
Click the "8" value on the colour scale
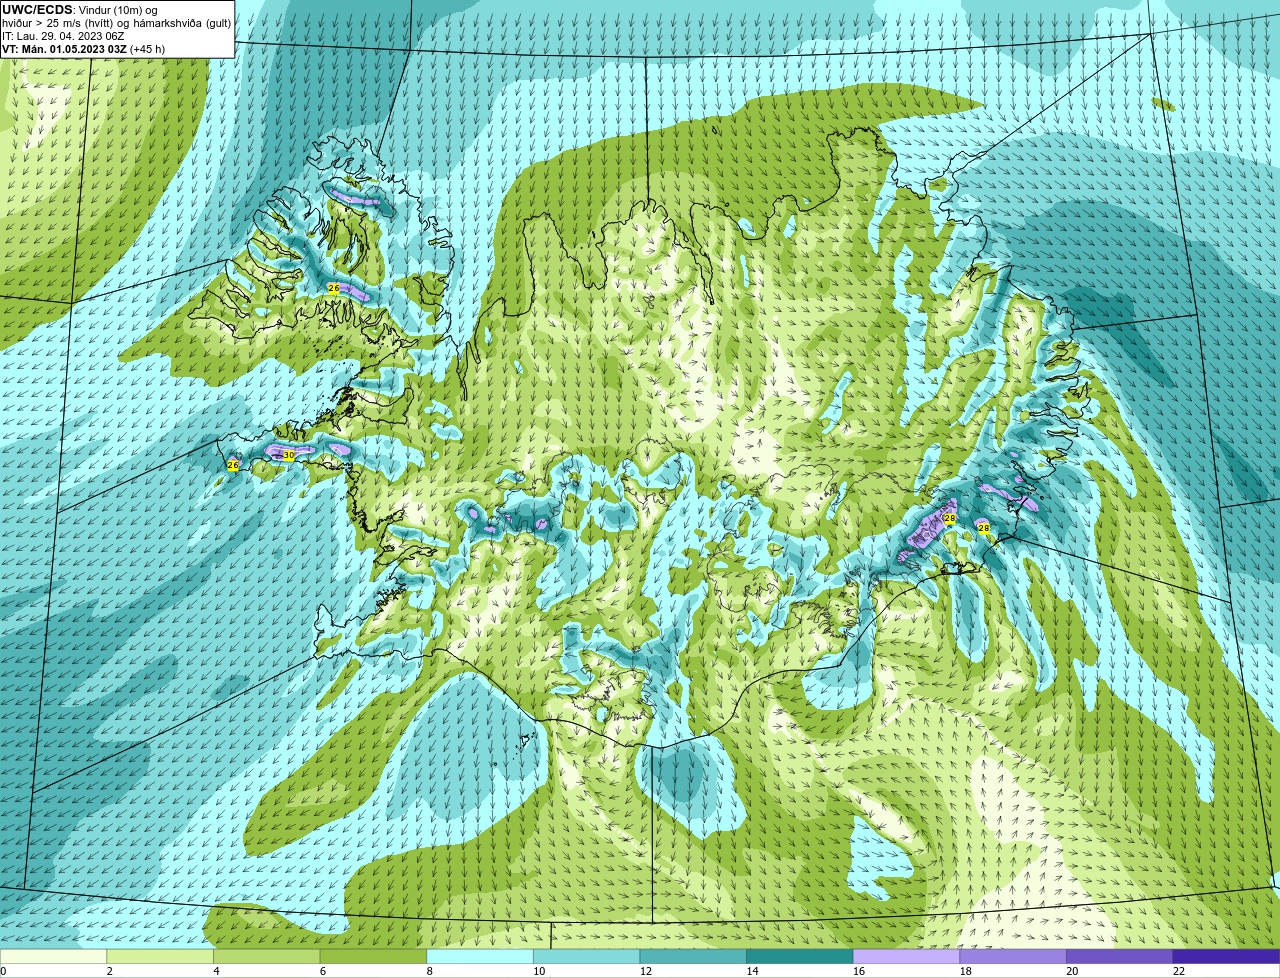(x=429, y=971)
